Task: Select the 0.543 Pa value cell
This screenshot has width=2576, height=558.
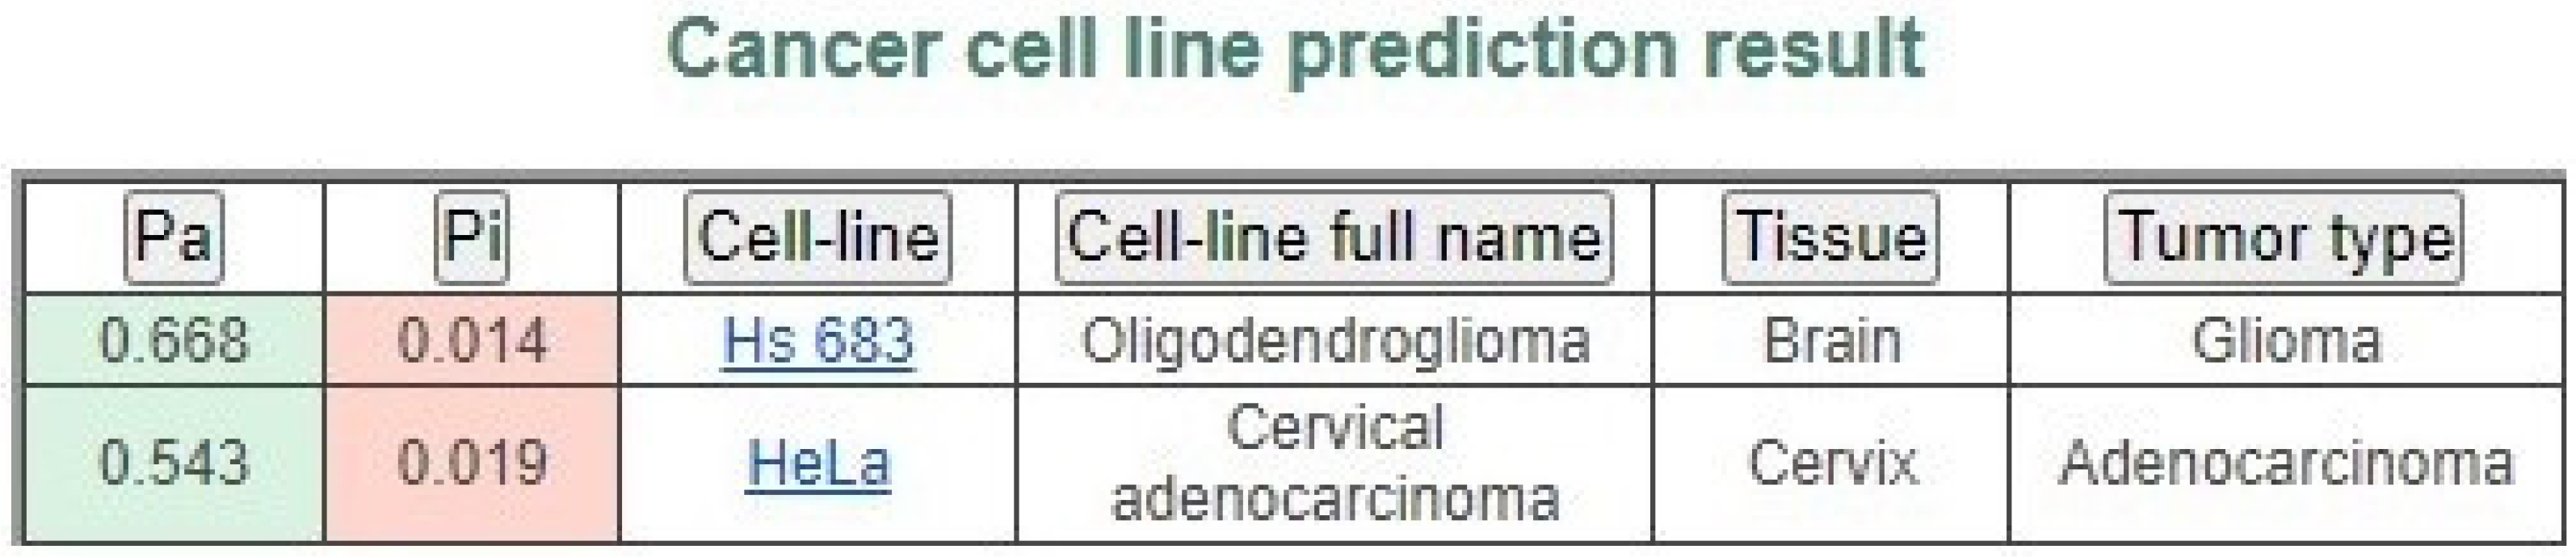Action: 174,464
